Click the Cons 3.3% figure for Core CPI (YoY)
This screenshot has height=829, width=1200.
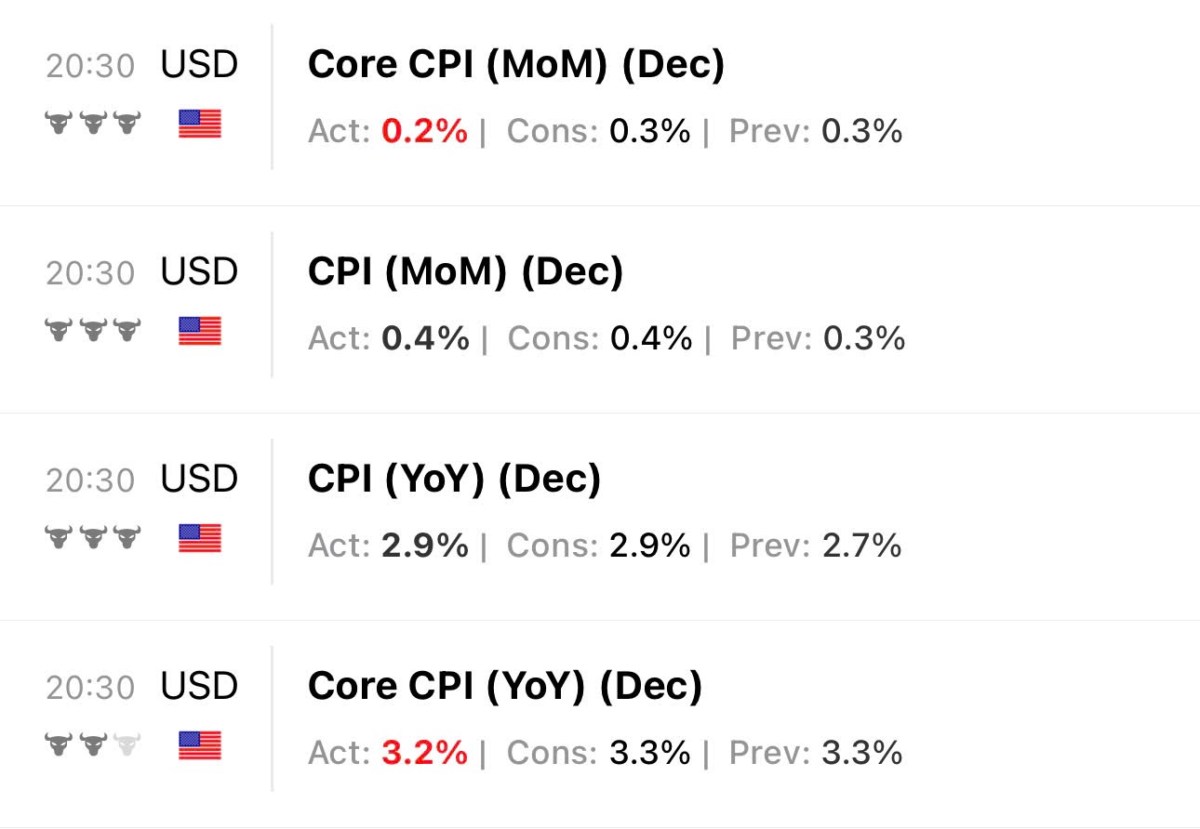click(x=650, y=753)
